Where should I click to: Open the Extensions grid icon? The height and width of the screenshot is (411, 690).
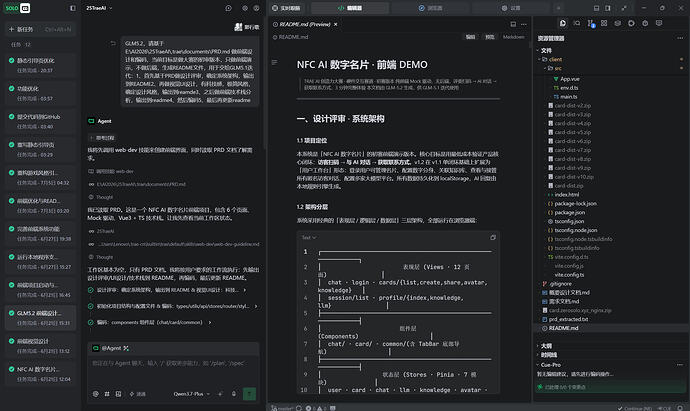tap(604, 23)
